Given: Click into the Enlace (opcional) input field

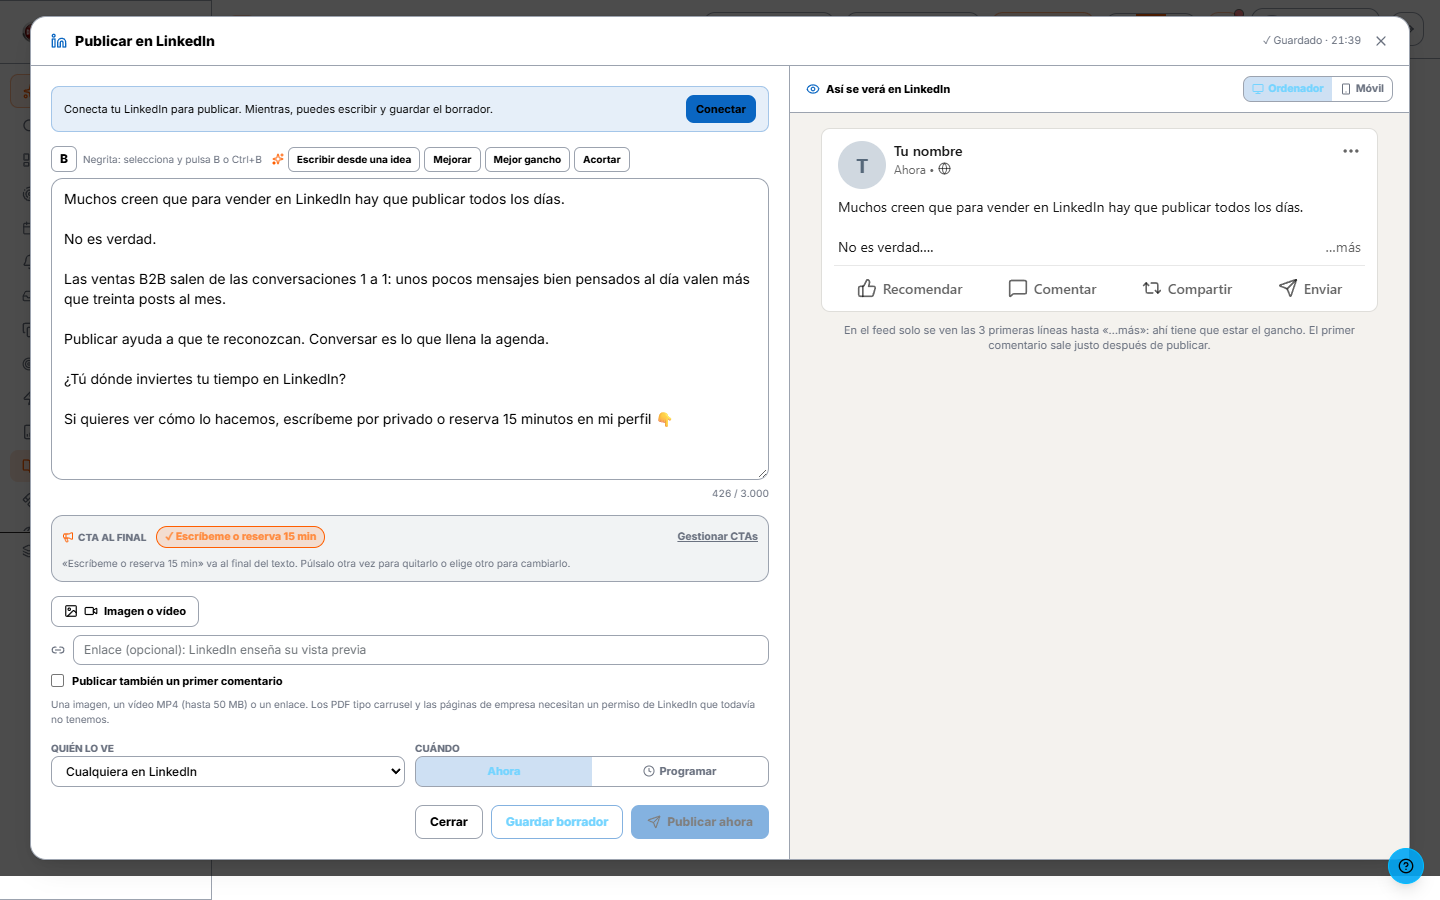Looking at the screenshot, I should coord(421,650).
